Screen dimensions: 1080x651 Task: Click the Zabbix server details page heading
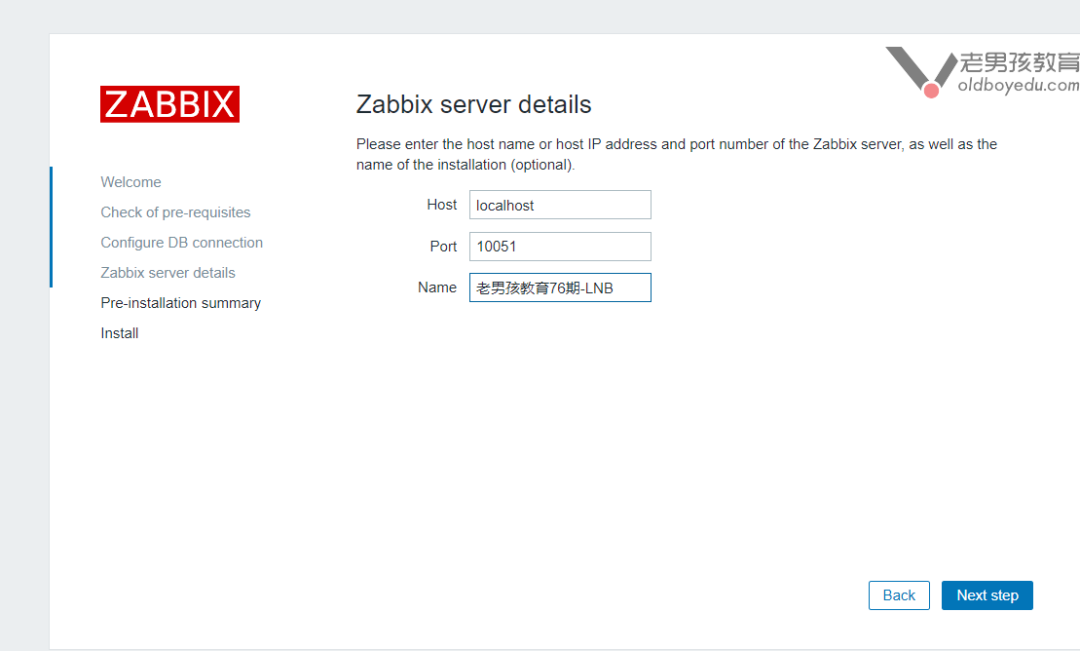[473, 105]
